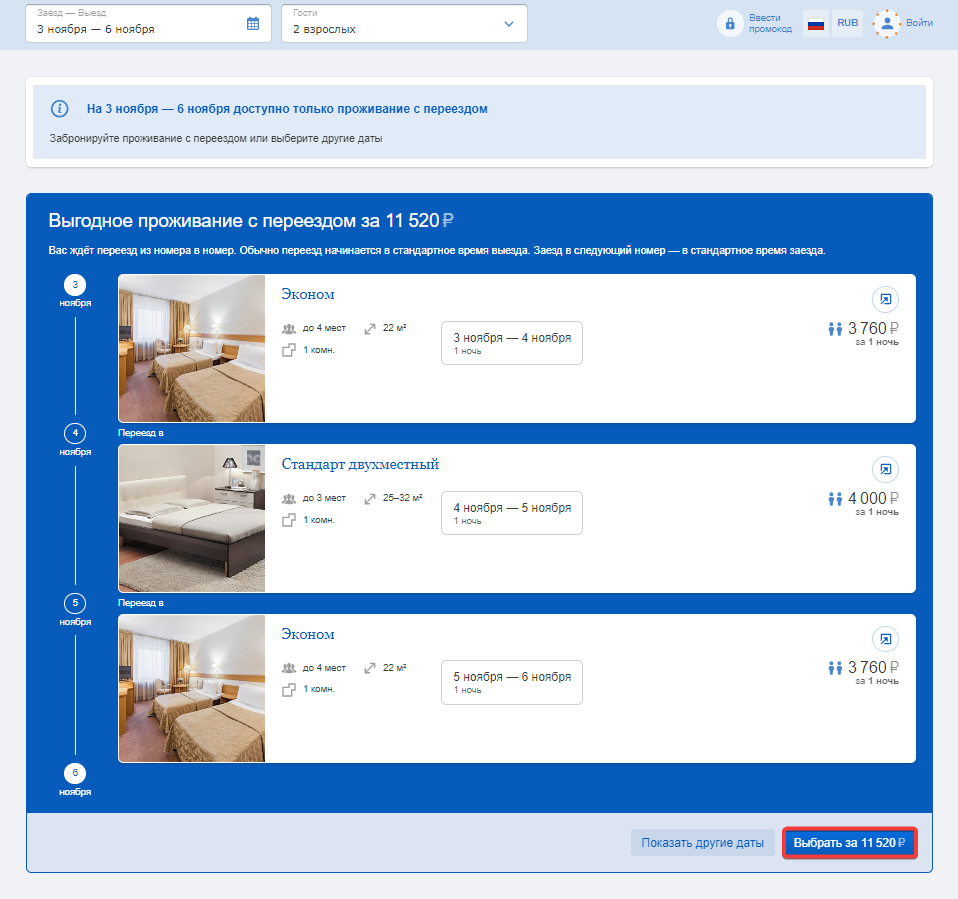Click the notice heading about stay with move
This screenshot has width=958, height=899.
coord(287,109)
